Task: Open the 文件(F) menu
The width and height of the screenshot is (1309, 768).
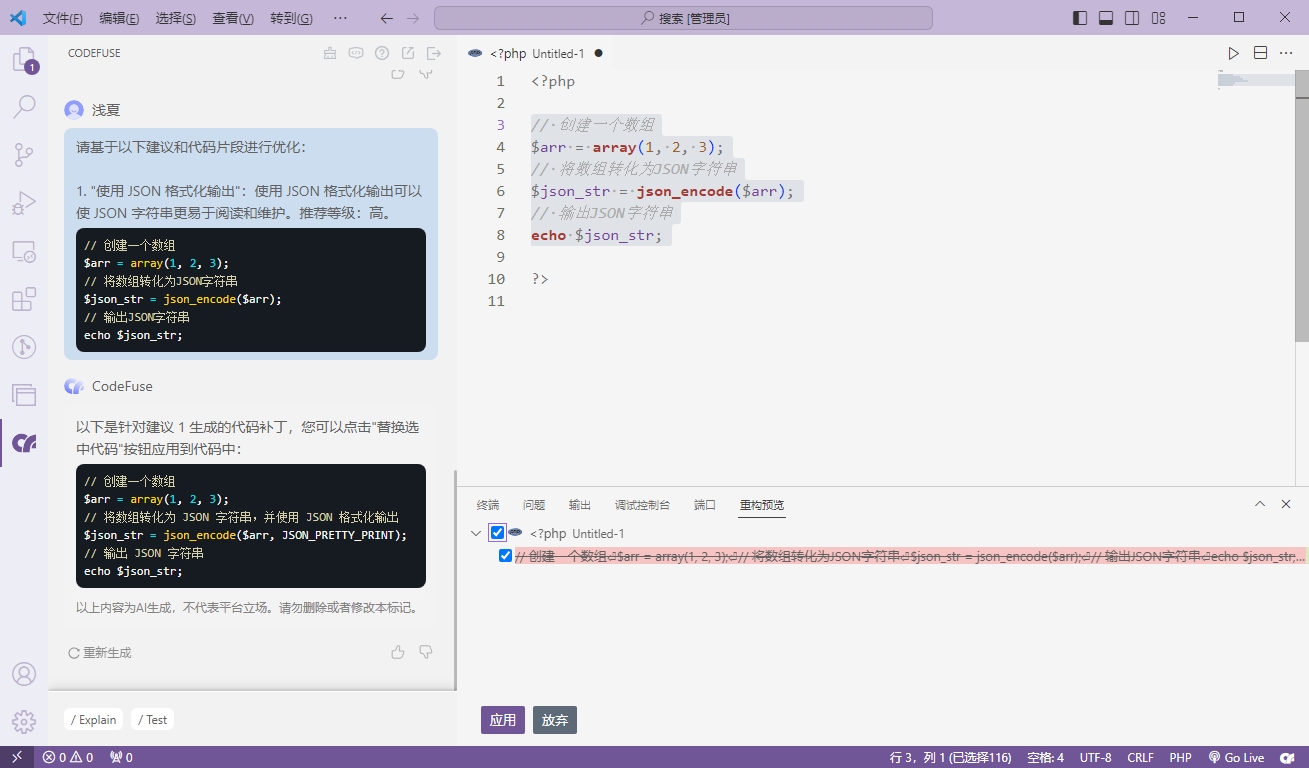Action: 63,18
